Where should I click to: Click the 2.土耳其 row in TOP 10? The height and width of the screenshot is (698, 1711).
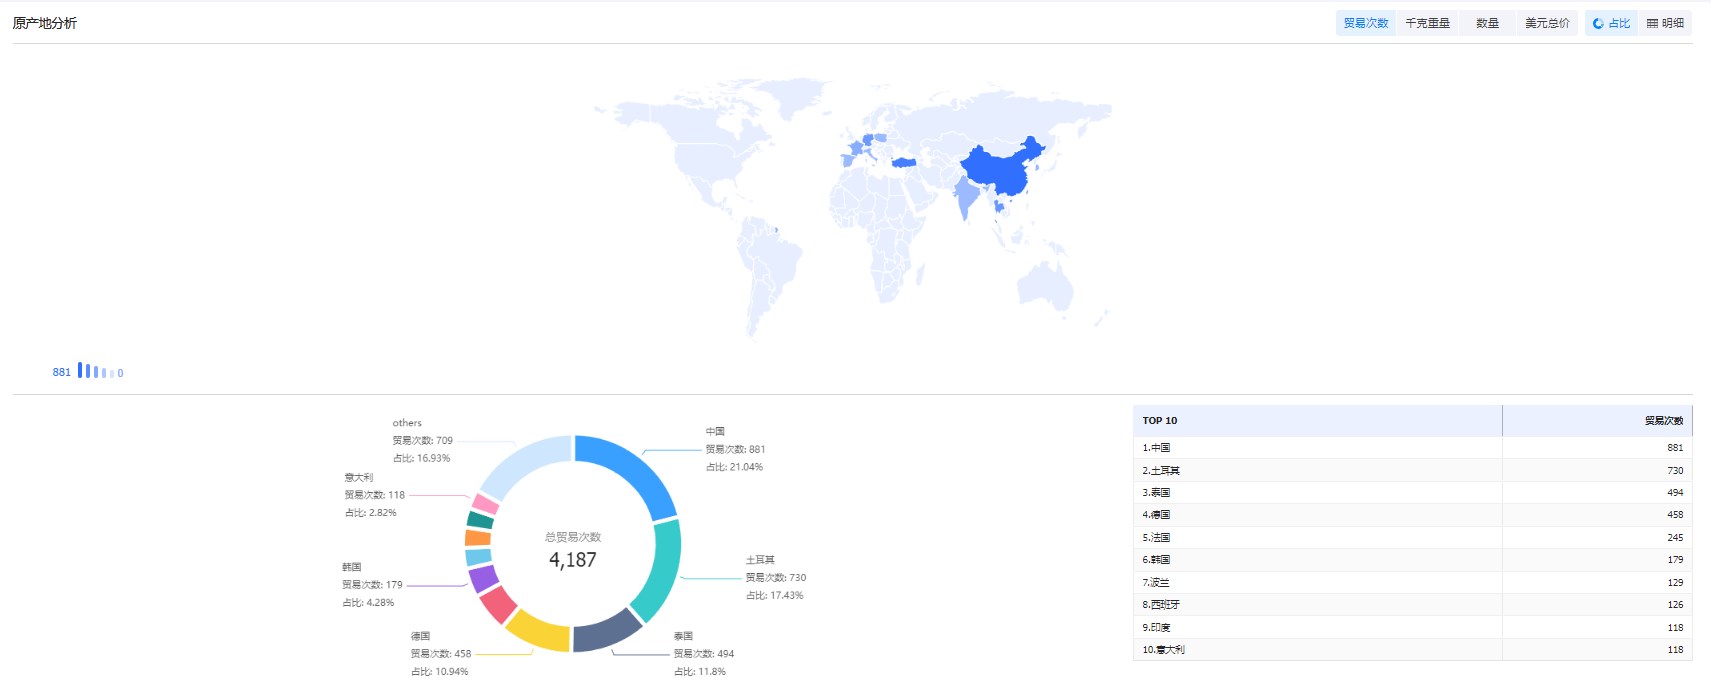(x=1412, y=470)
